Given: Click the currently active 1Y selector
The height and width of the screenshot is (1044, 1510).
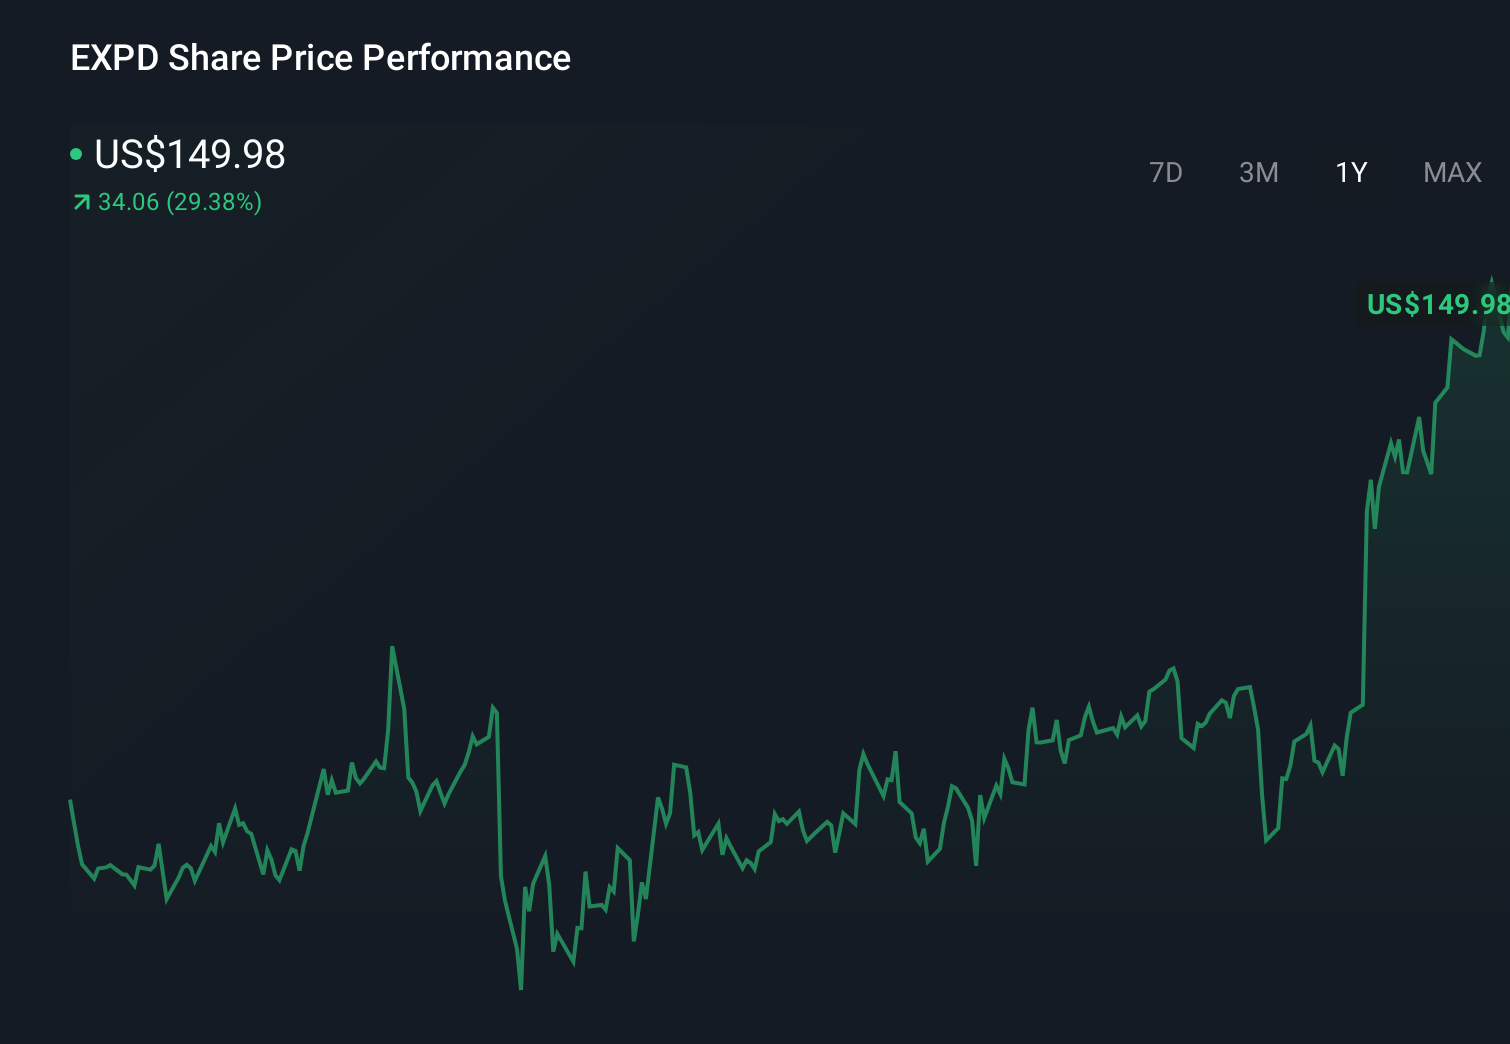Looking at the screenshot, I should [1350, 172].
